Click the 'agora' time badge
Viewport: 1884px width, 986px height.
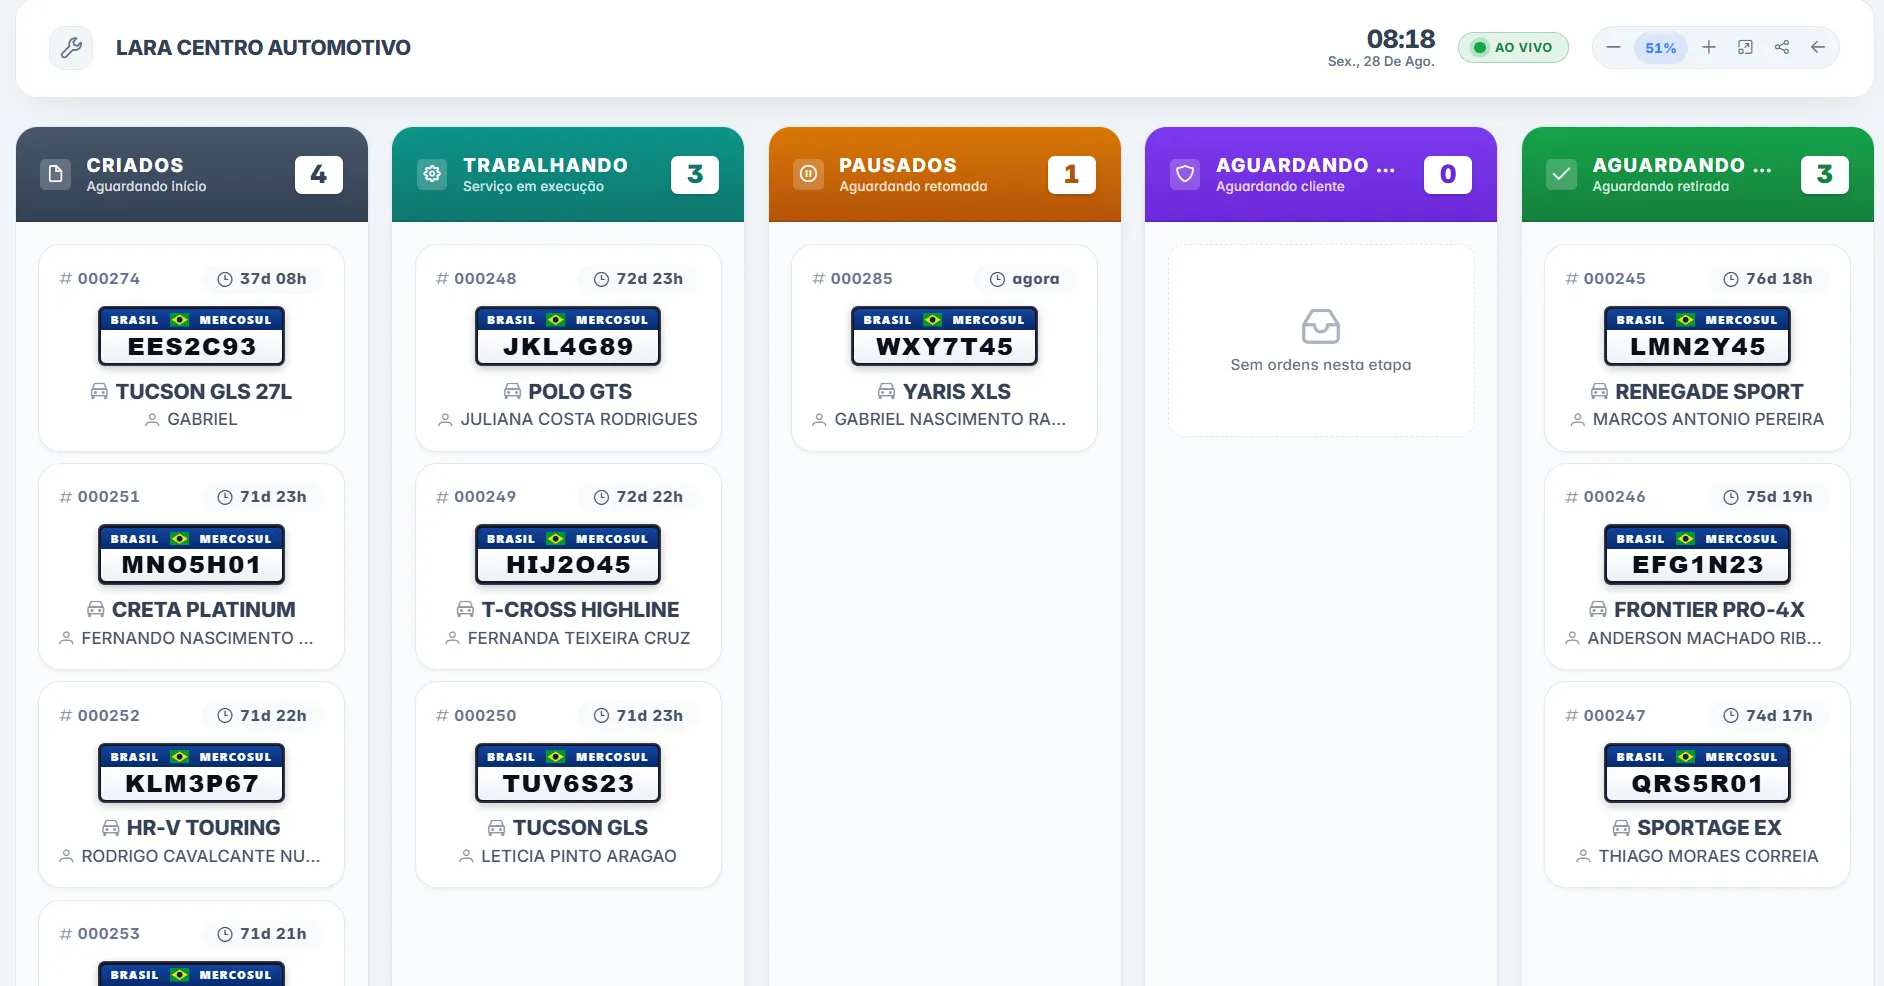tap(1025, 279)
